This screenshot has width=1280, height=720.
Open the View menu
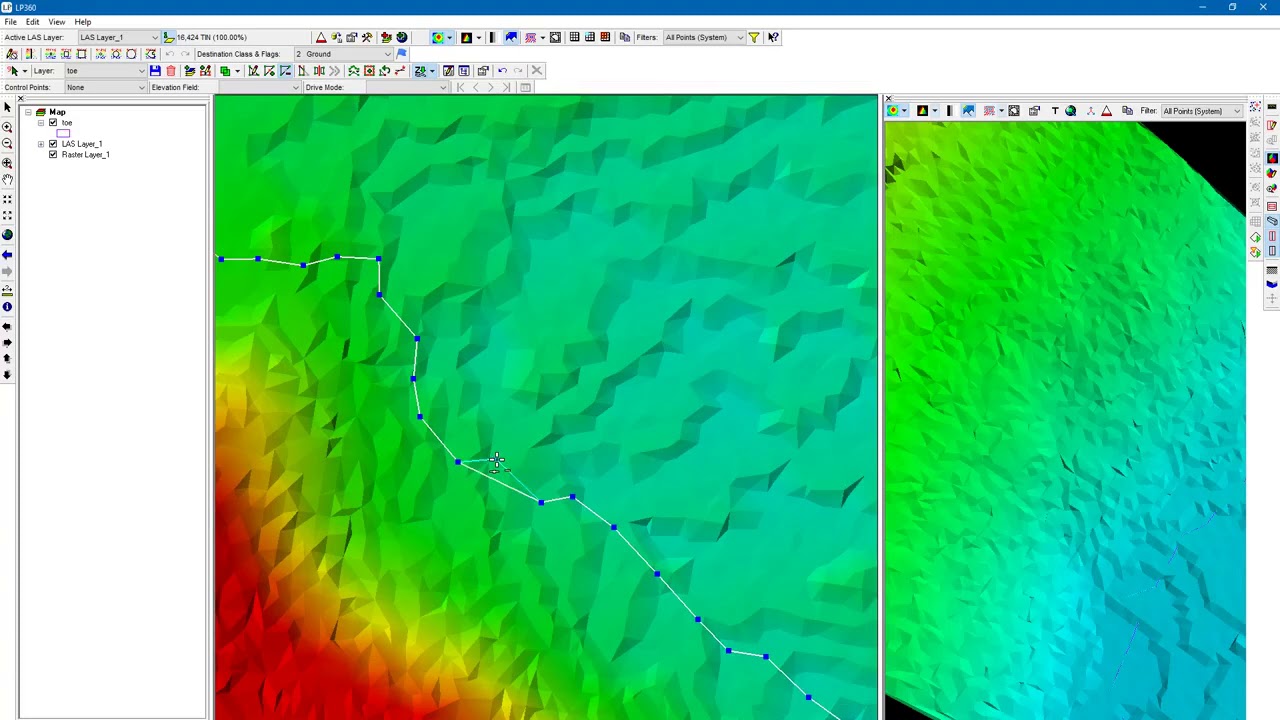[57, 22]
